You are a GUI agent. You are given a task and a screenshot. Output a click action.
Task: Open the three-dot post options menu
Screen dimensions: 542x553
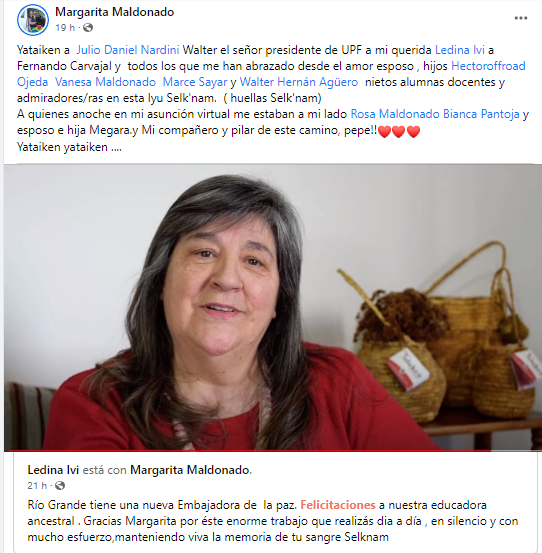click(520, 18)
